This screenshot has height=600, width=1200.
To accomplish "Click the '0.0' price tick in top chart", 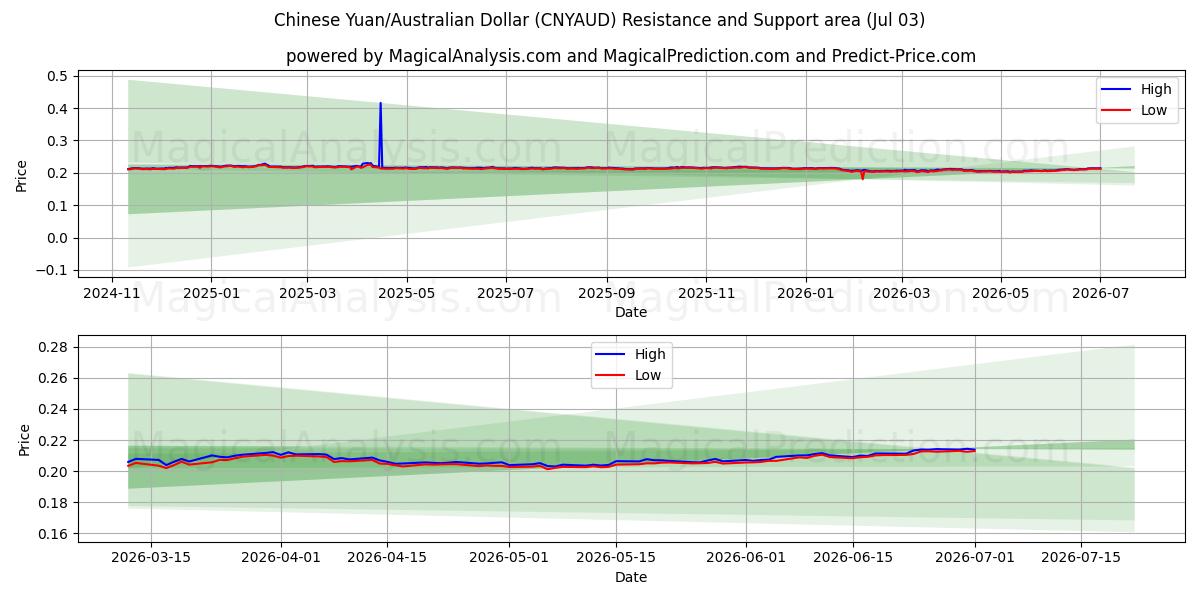I will tap(57, 238).
